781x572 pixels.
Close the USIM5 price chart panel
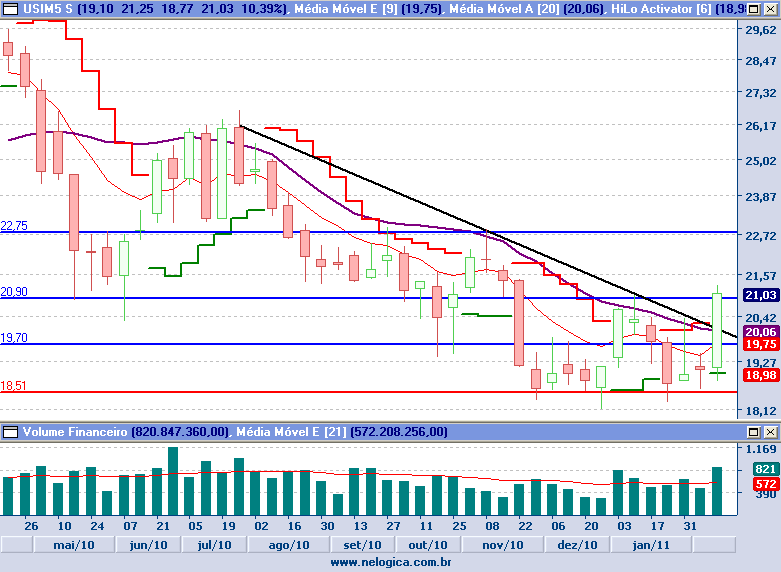771,8
